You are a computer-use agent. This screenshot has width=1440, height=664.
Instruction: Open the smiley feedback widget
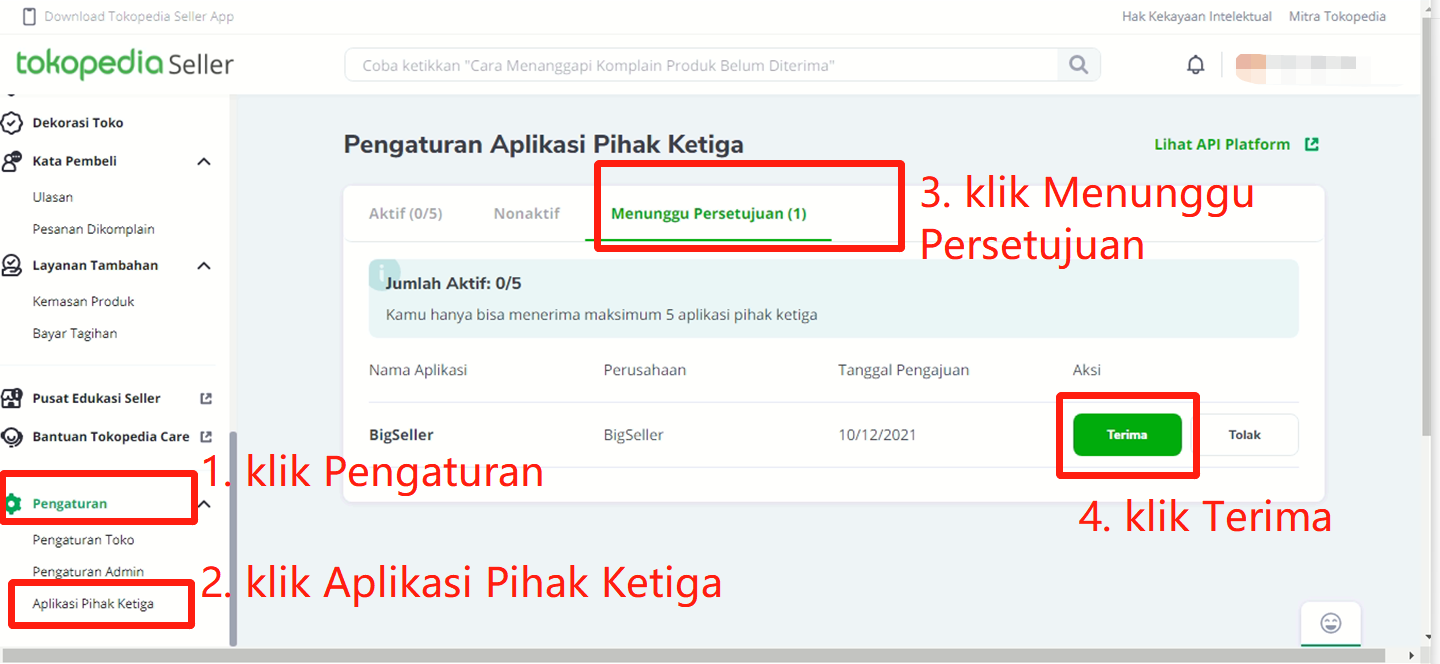click(x=1331, y=623)
